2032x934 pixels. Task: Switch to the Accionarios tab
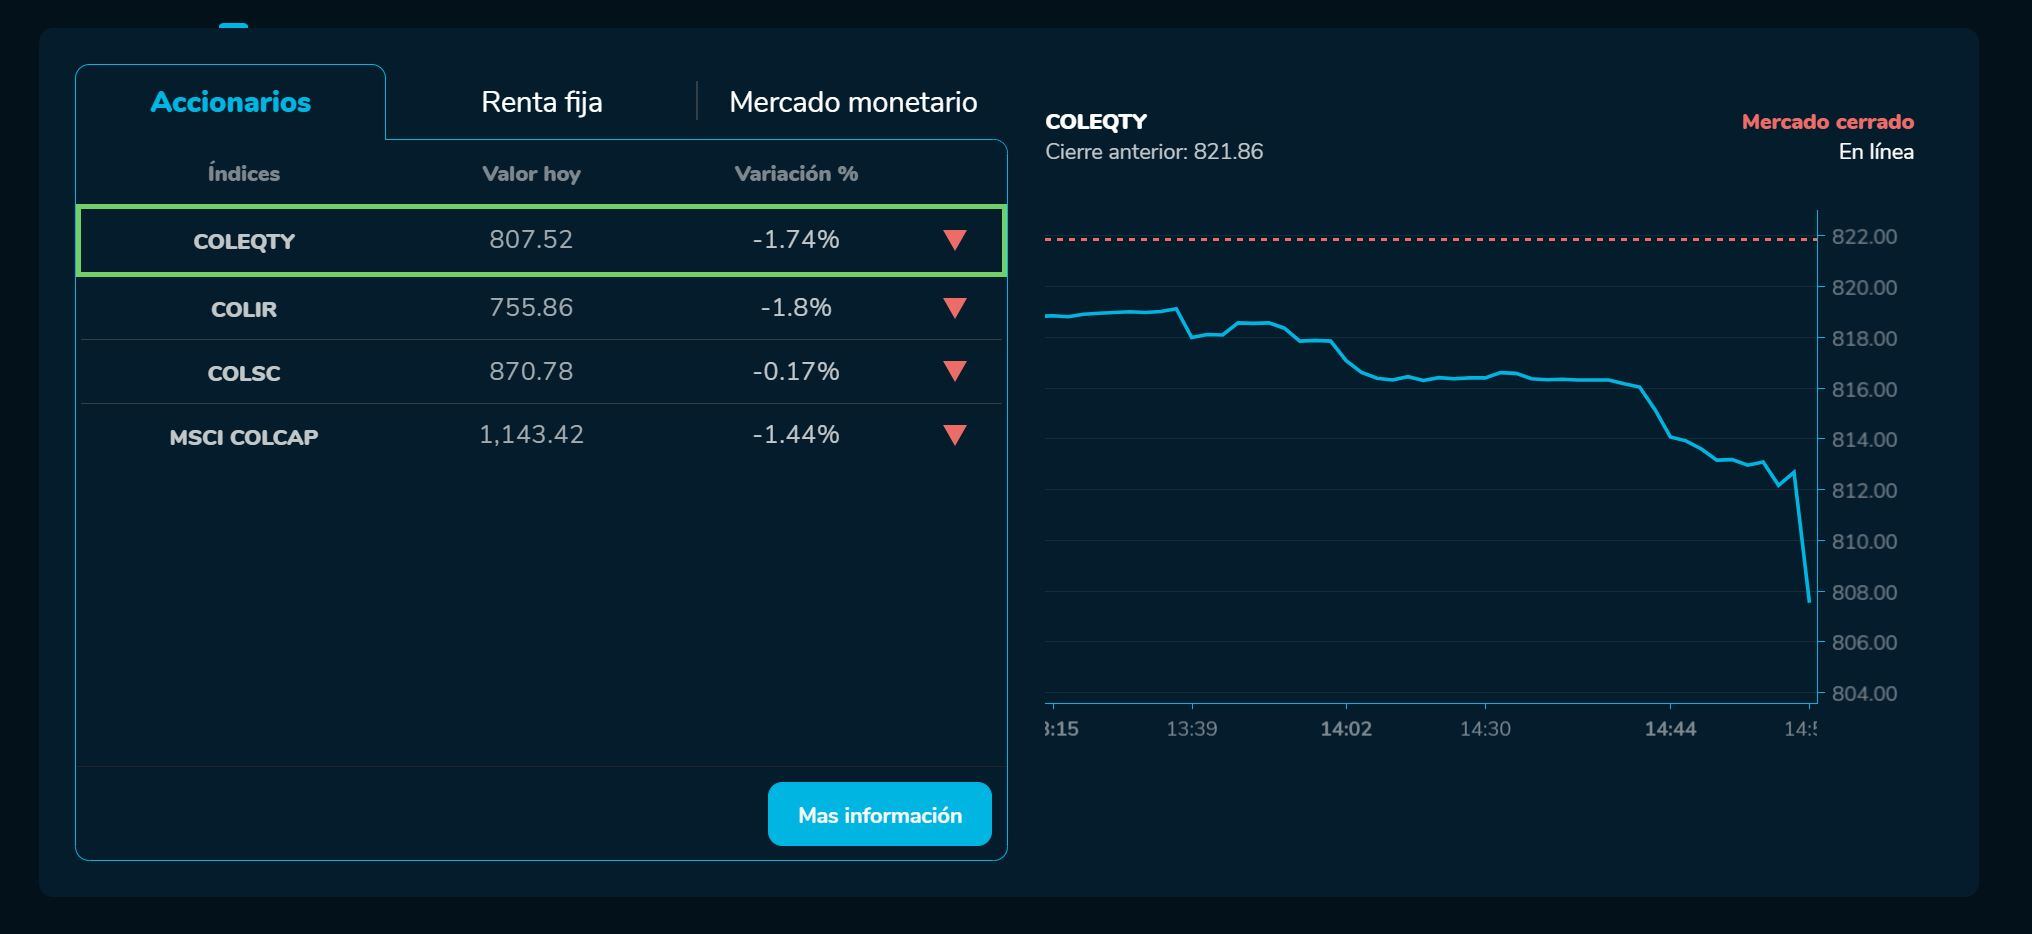point(230,102)
